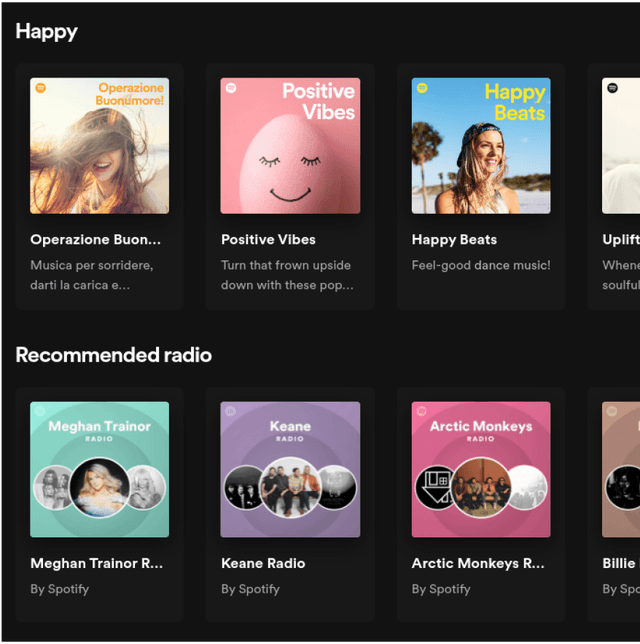Open the partially visible Billie radio card
The image size is (640, 644).
614,504
